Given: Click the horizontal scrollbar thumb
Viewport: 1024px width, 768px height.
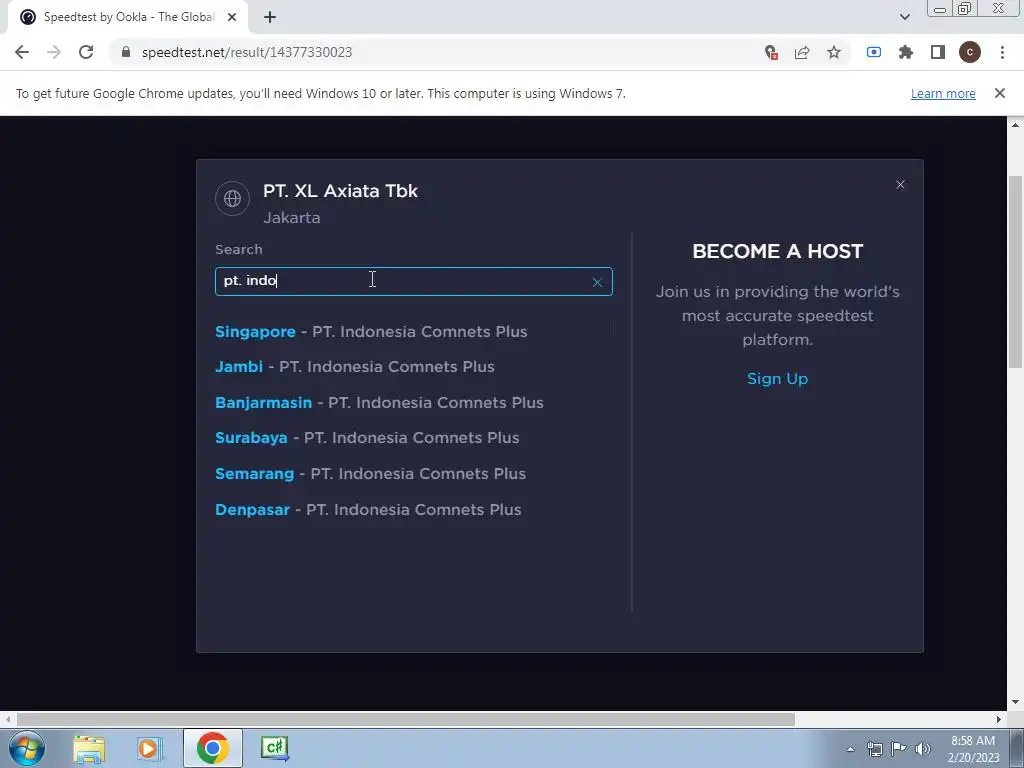Looking at the screenshot, I should [x=406, y=720].
